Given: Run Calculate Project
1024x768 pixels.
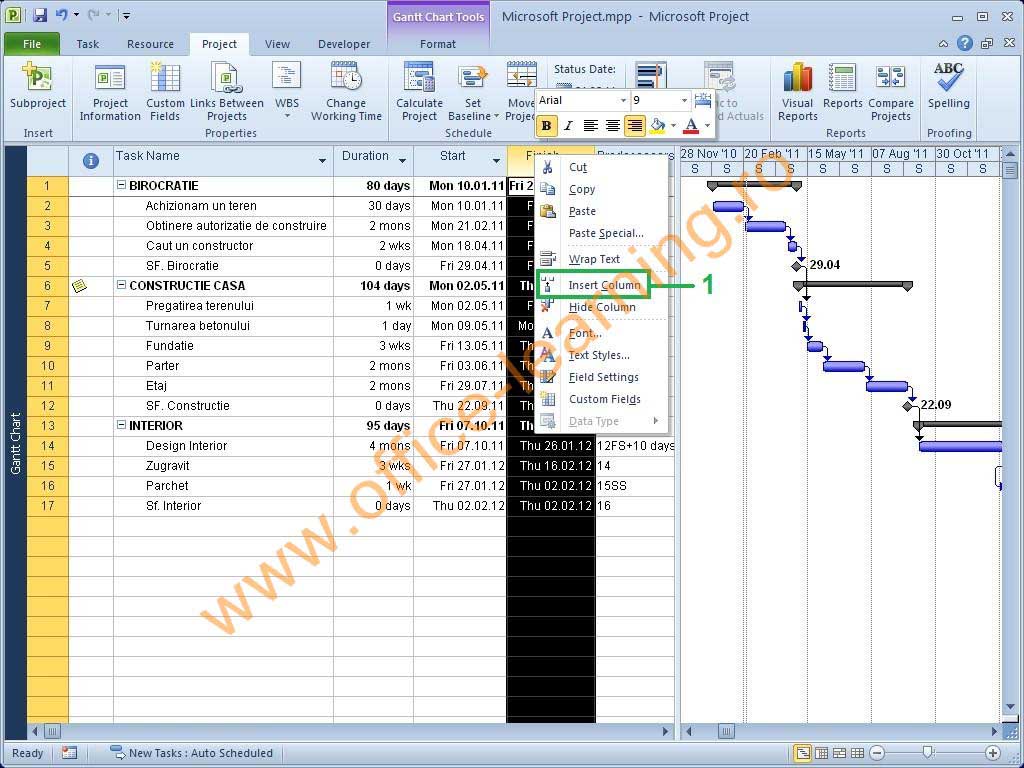Looking at the screenshot, I should point(419,92).
